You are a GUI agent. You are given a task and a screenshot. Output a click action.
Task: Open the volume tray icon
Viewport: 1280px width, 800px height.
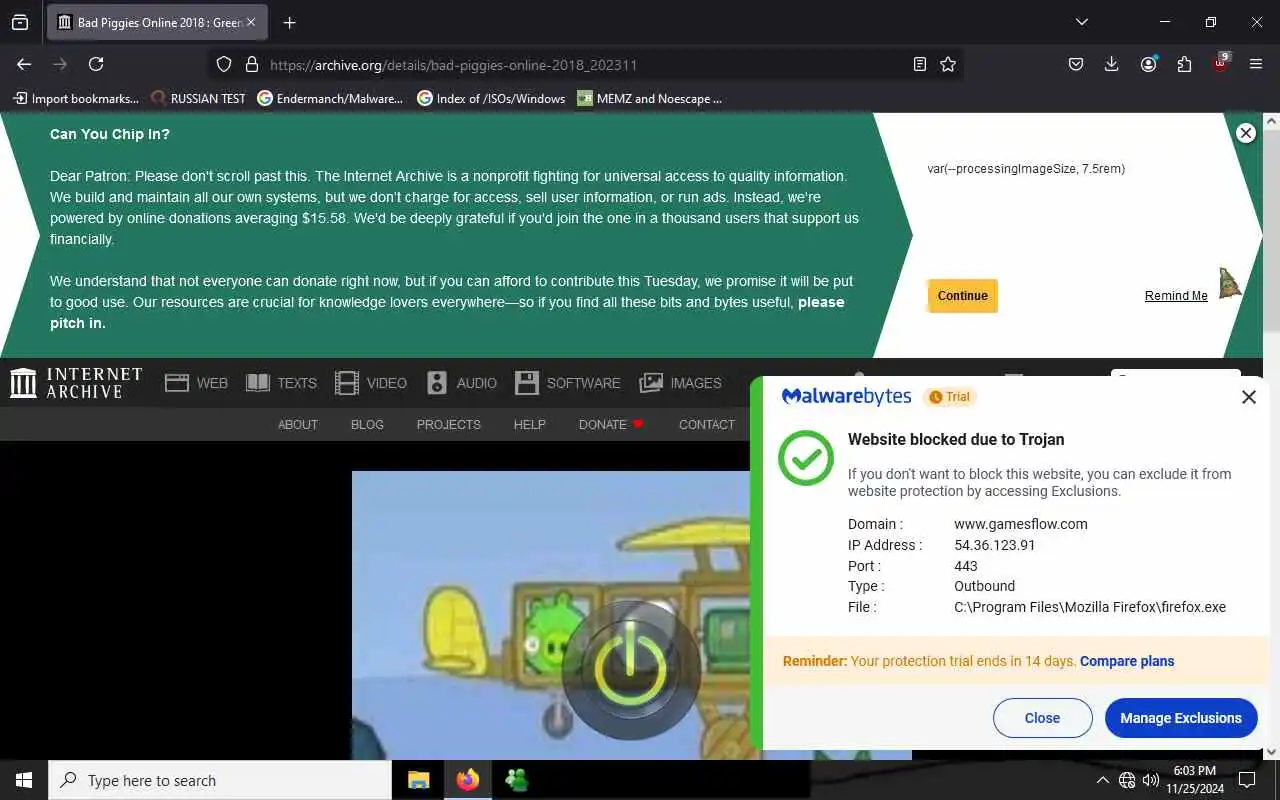tap(1151, 780)
